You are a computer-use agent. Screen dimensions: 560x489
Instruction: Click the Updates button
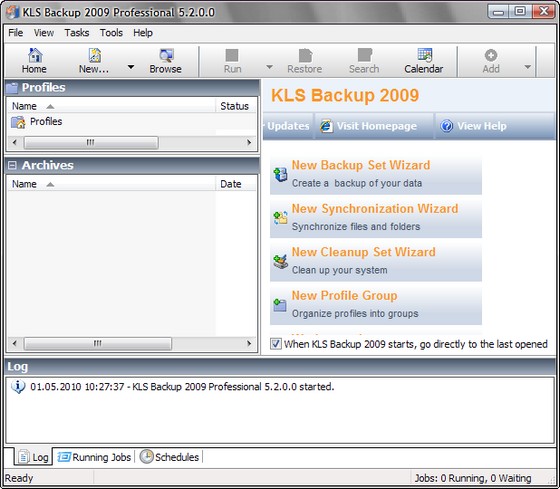coord(288,126)
